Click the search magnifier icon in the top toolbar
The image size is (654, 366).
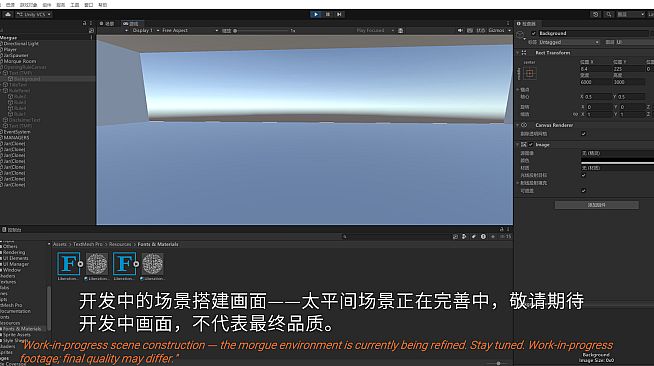coord(609,14)
